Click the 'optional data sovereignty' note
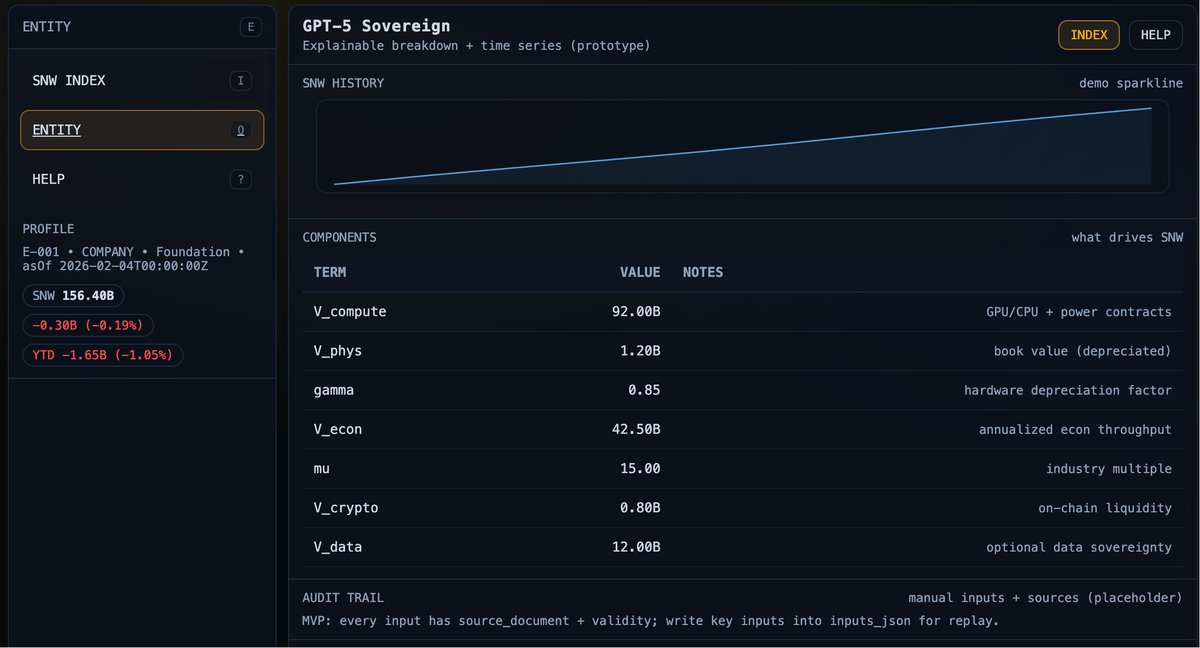 tap(1079, 547)
